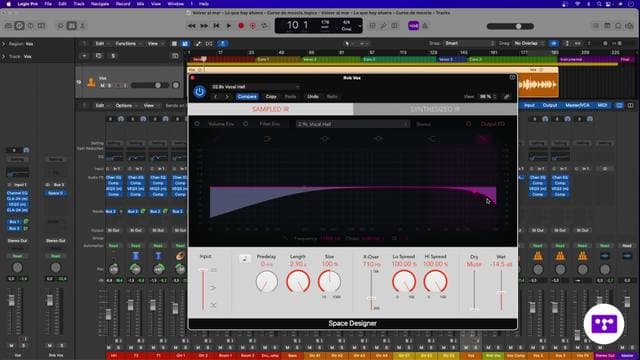The image size is (640, 360).
Task: Click the Length knob
Action: point(298,281)
